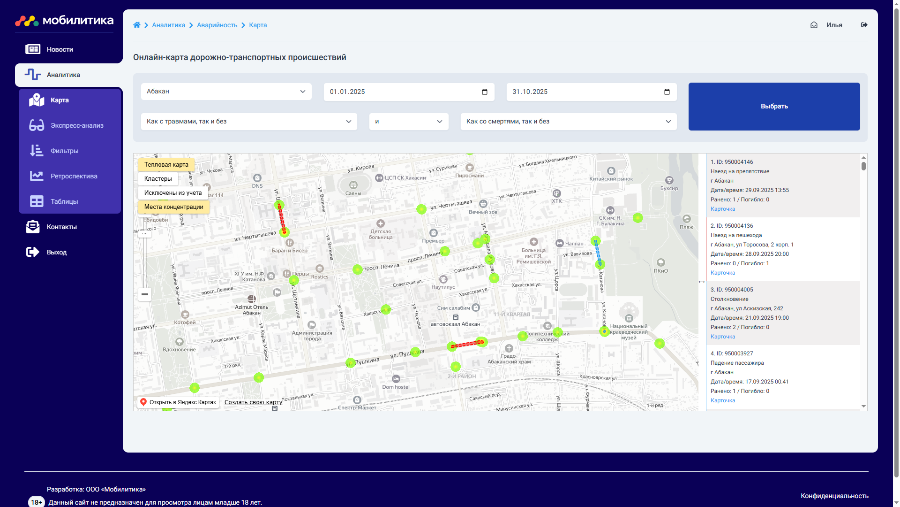
Task: Click Аварийность in the breadcrumb
Action: point(219,25)
